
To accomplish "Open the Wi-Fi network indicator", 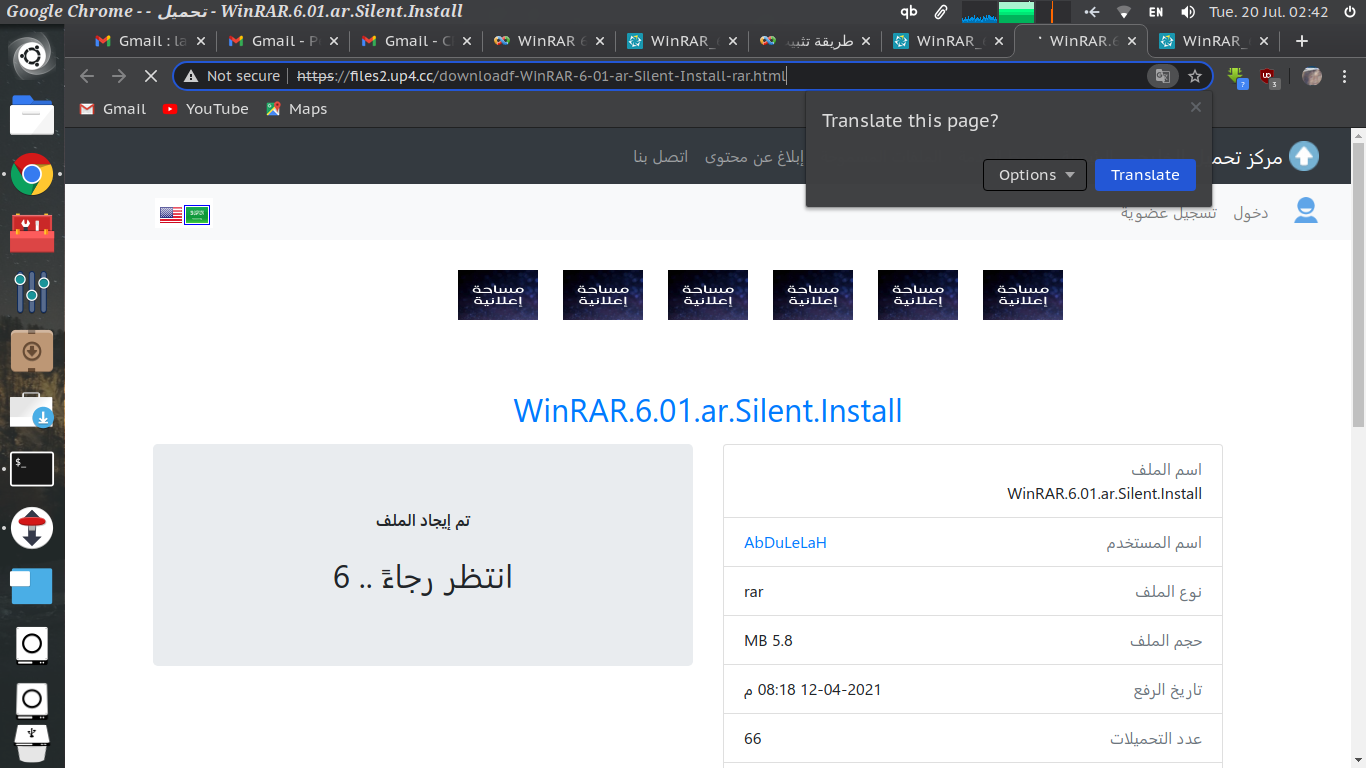I will point(1124,12).
